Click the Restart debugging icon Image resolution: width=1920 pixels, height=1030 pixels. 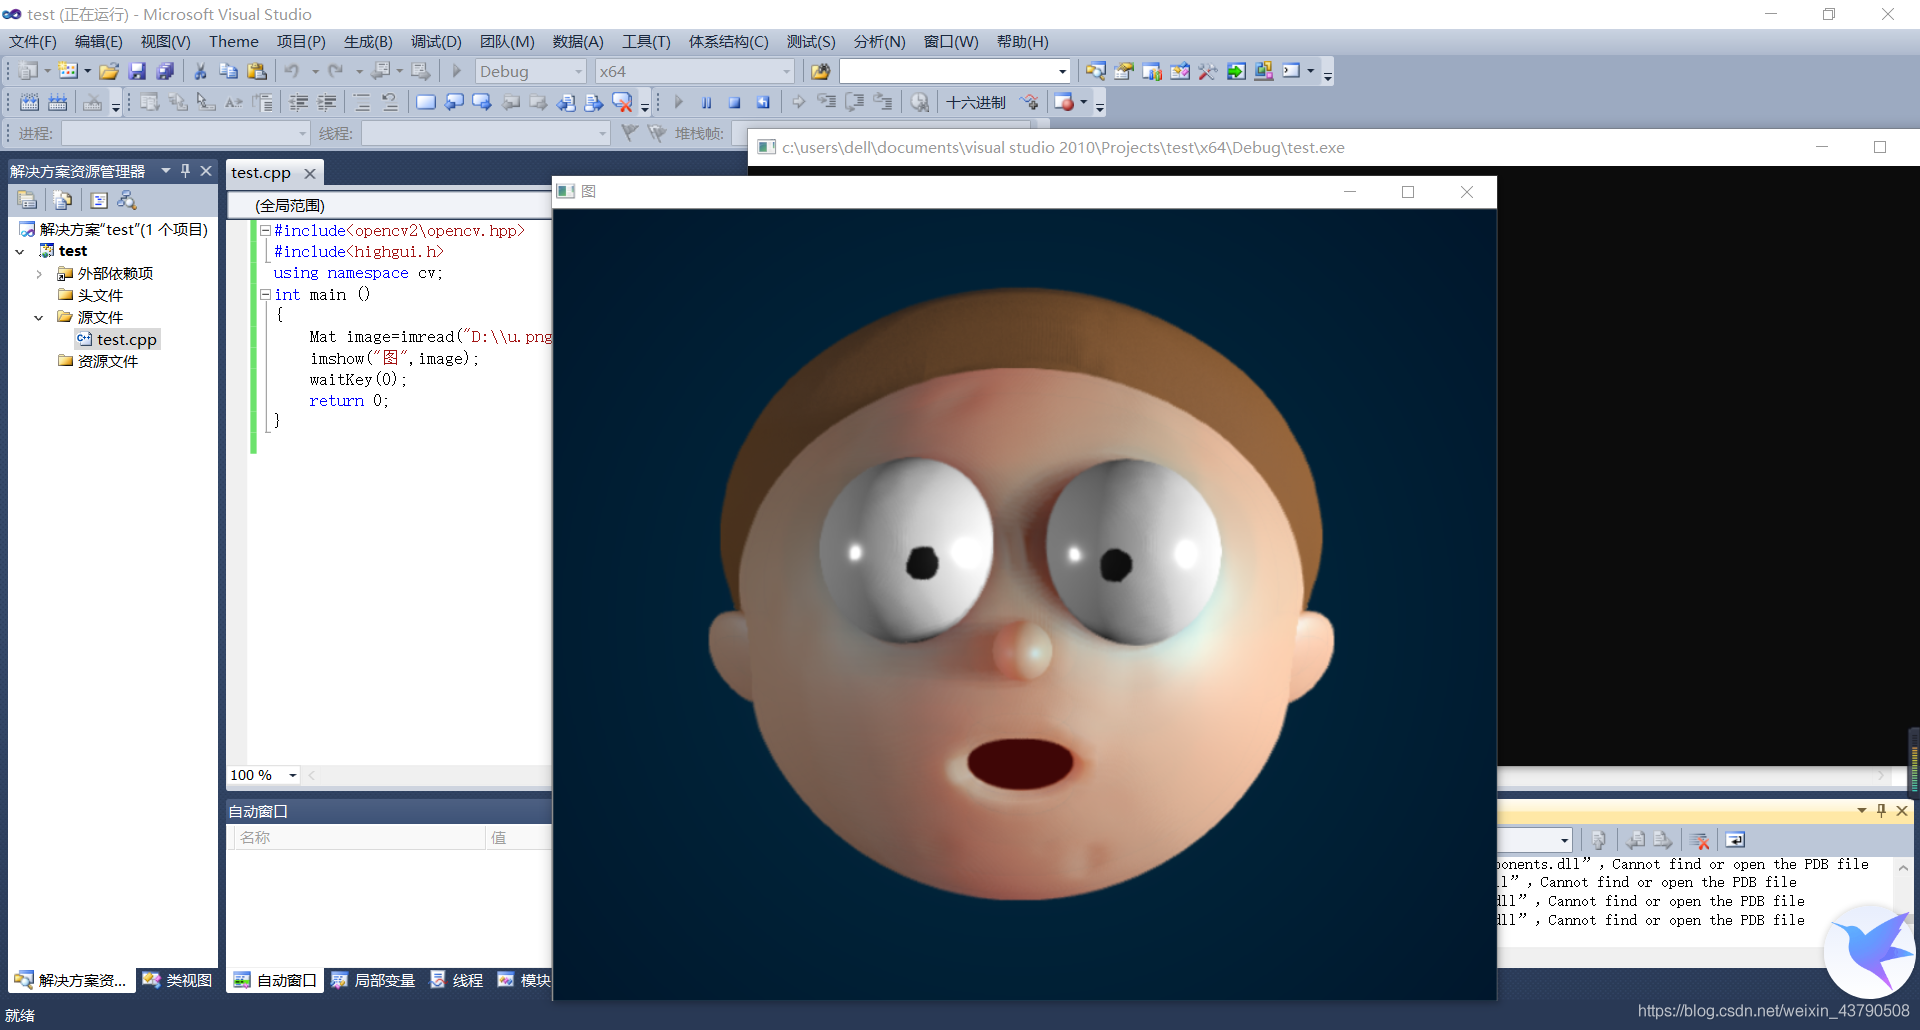pos(763,102)
